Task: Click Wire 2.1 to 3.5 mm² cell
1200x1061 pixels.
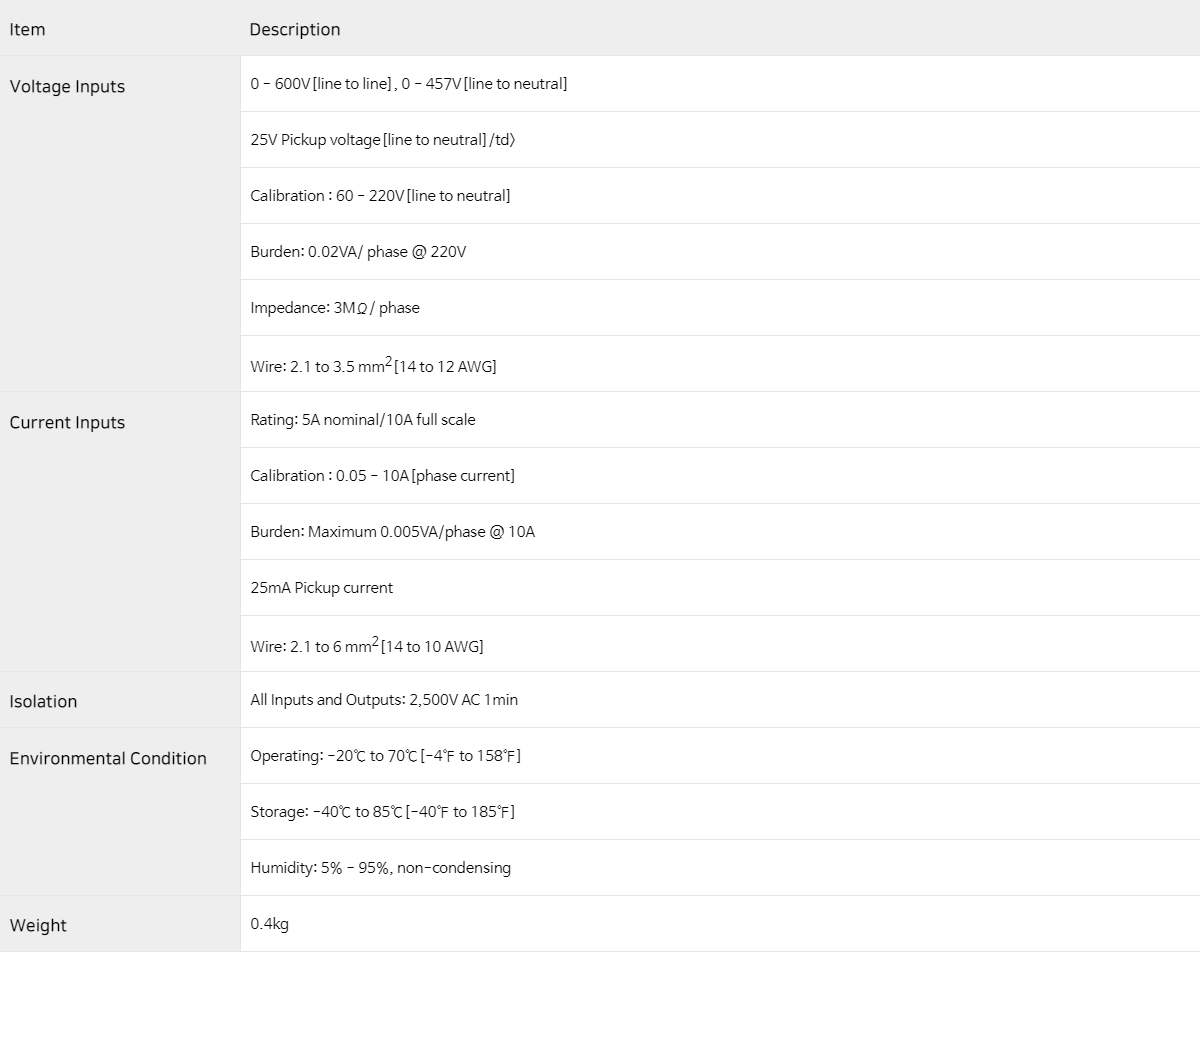Action: pos(373,366)
